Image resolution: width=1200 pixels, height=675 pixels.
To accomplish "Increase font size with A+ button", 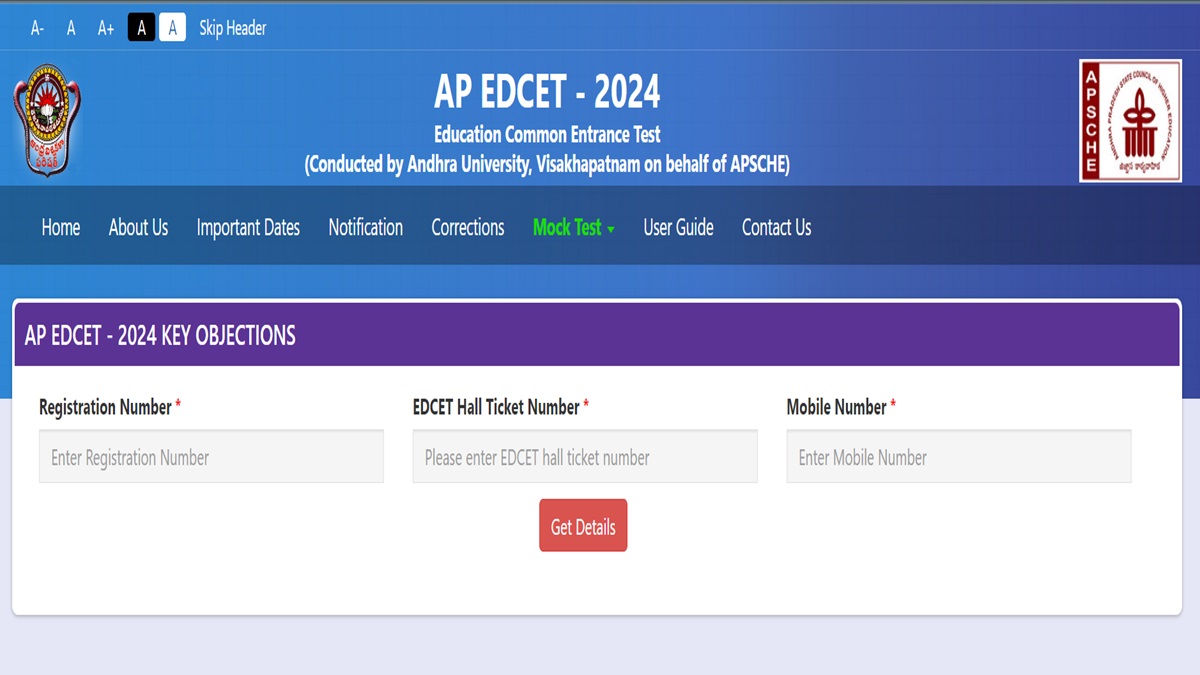I will tap(106, 28).
